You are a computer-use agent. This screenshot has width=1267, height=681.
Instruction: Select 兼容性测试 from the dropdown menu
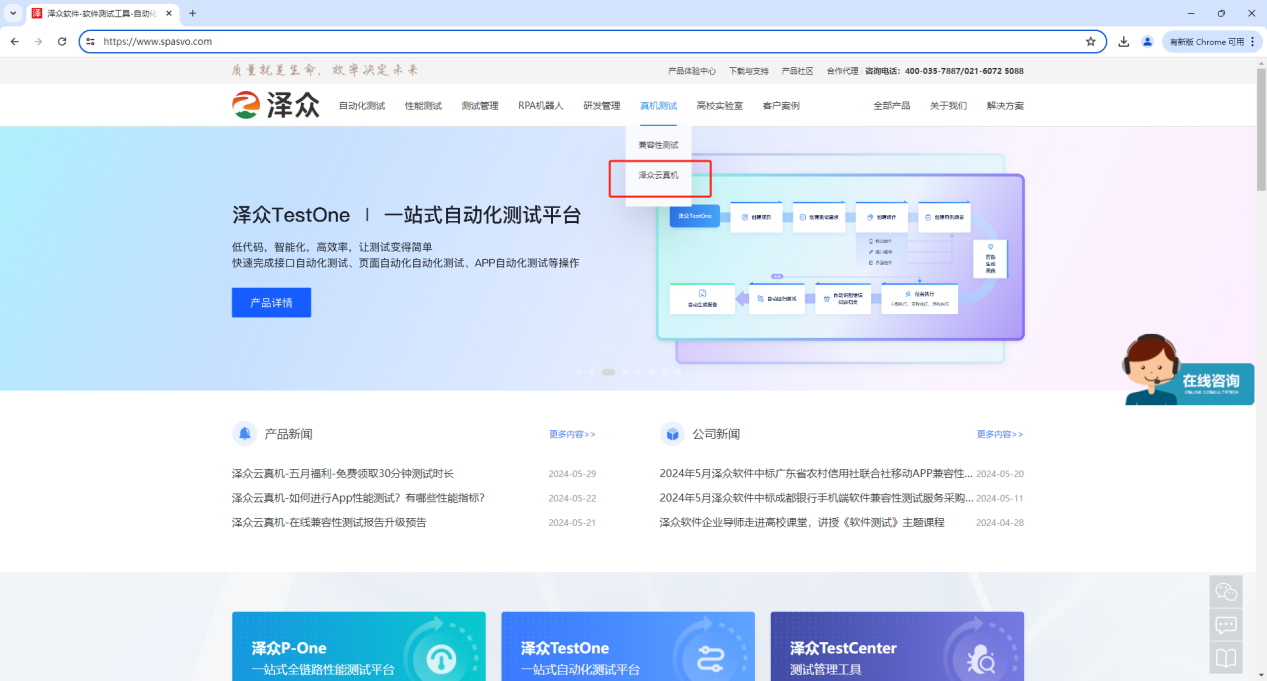click(x=658, y=145)
